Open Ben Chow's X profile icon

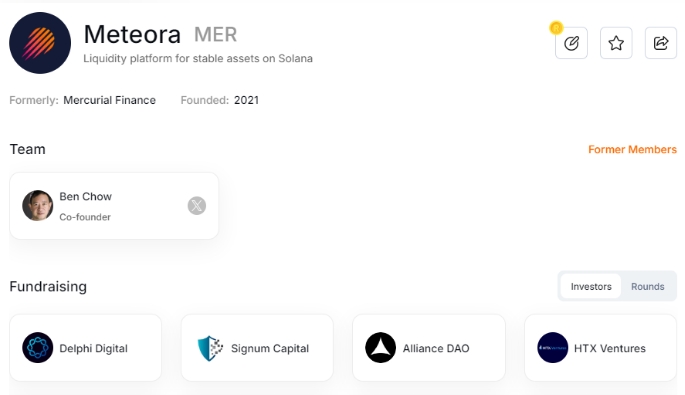pyautogui.click(x=197, y=205)
